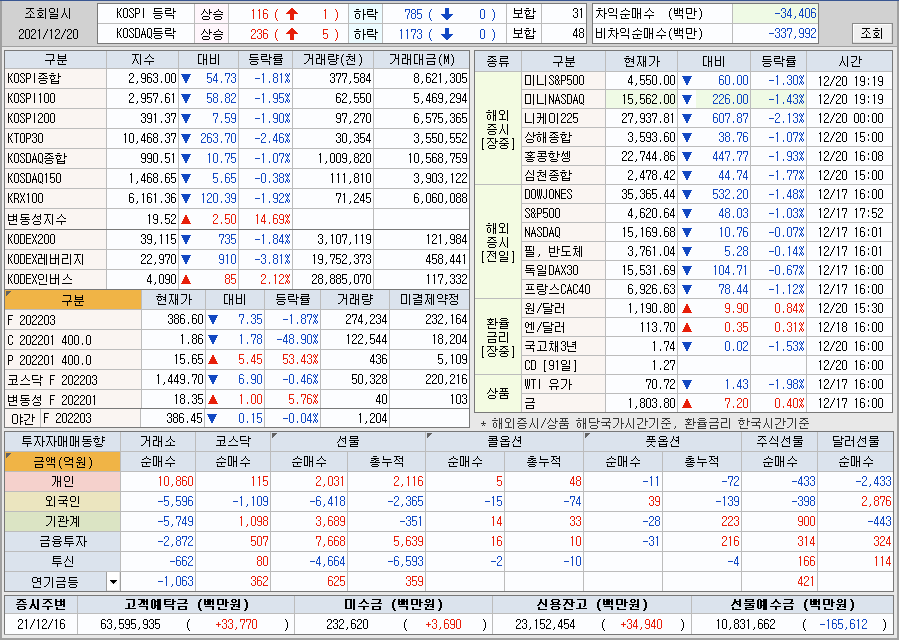
Task: Select the 풋옵션 column header
Action: pos(662,442)
